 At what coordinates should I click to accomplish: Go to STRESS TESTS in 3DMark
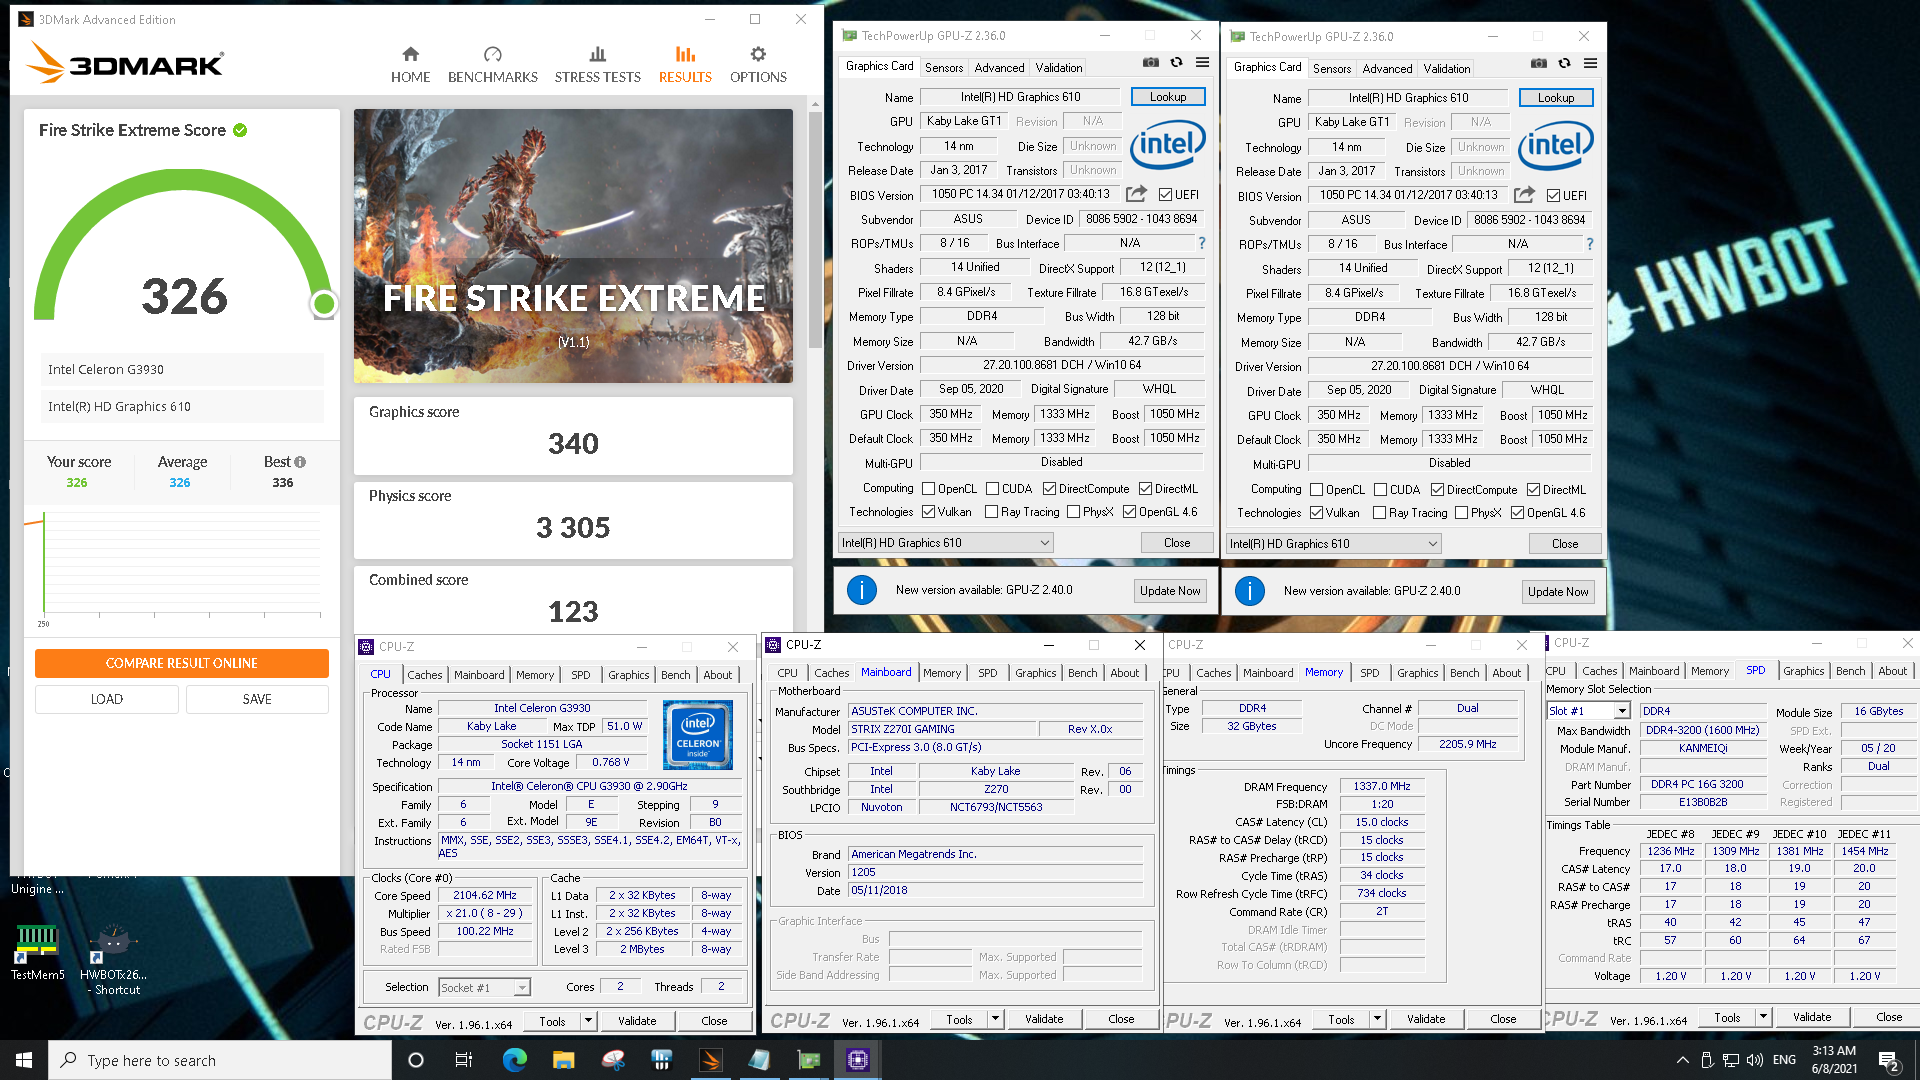(x=597, y=65)
